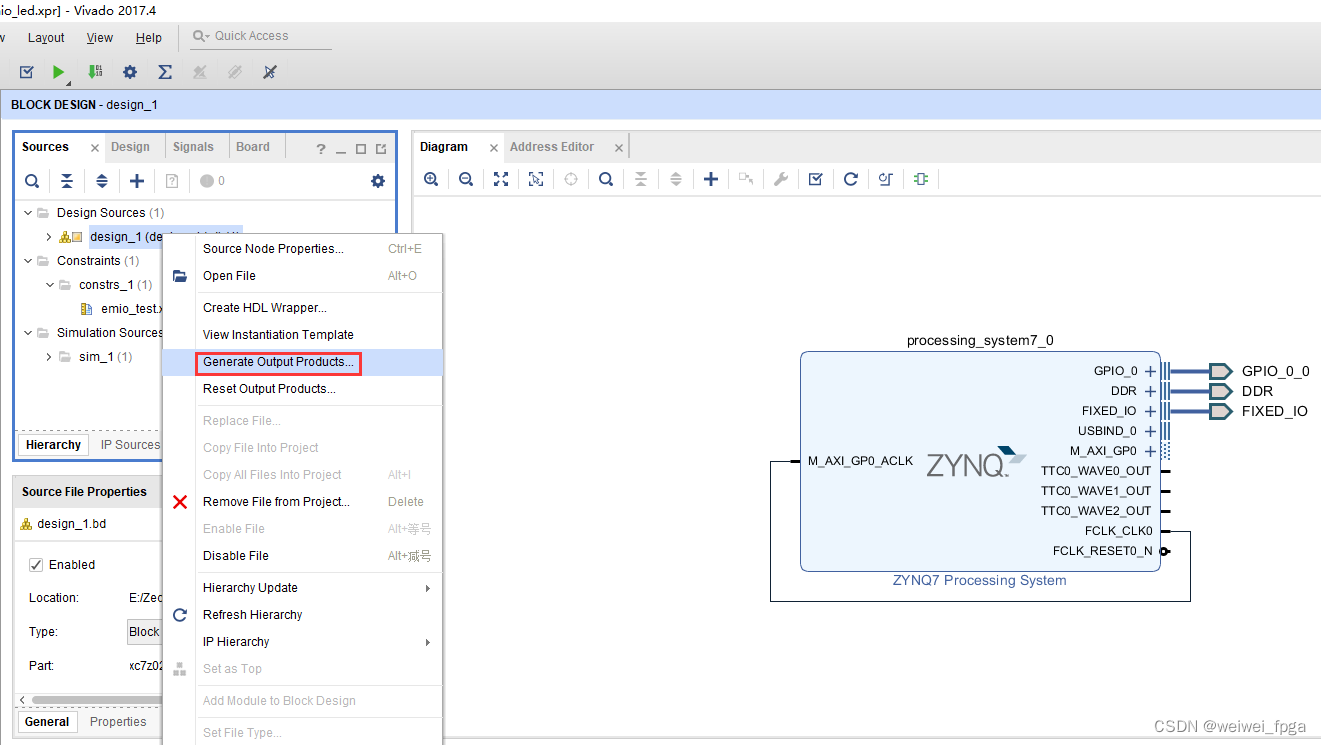Click the validate design checkmark icon in main toolbar

27,72
